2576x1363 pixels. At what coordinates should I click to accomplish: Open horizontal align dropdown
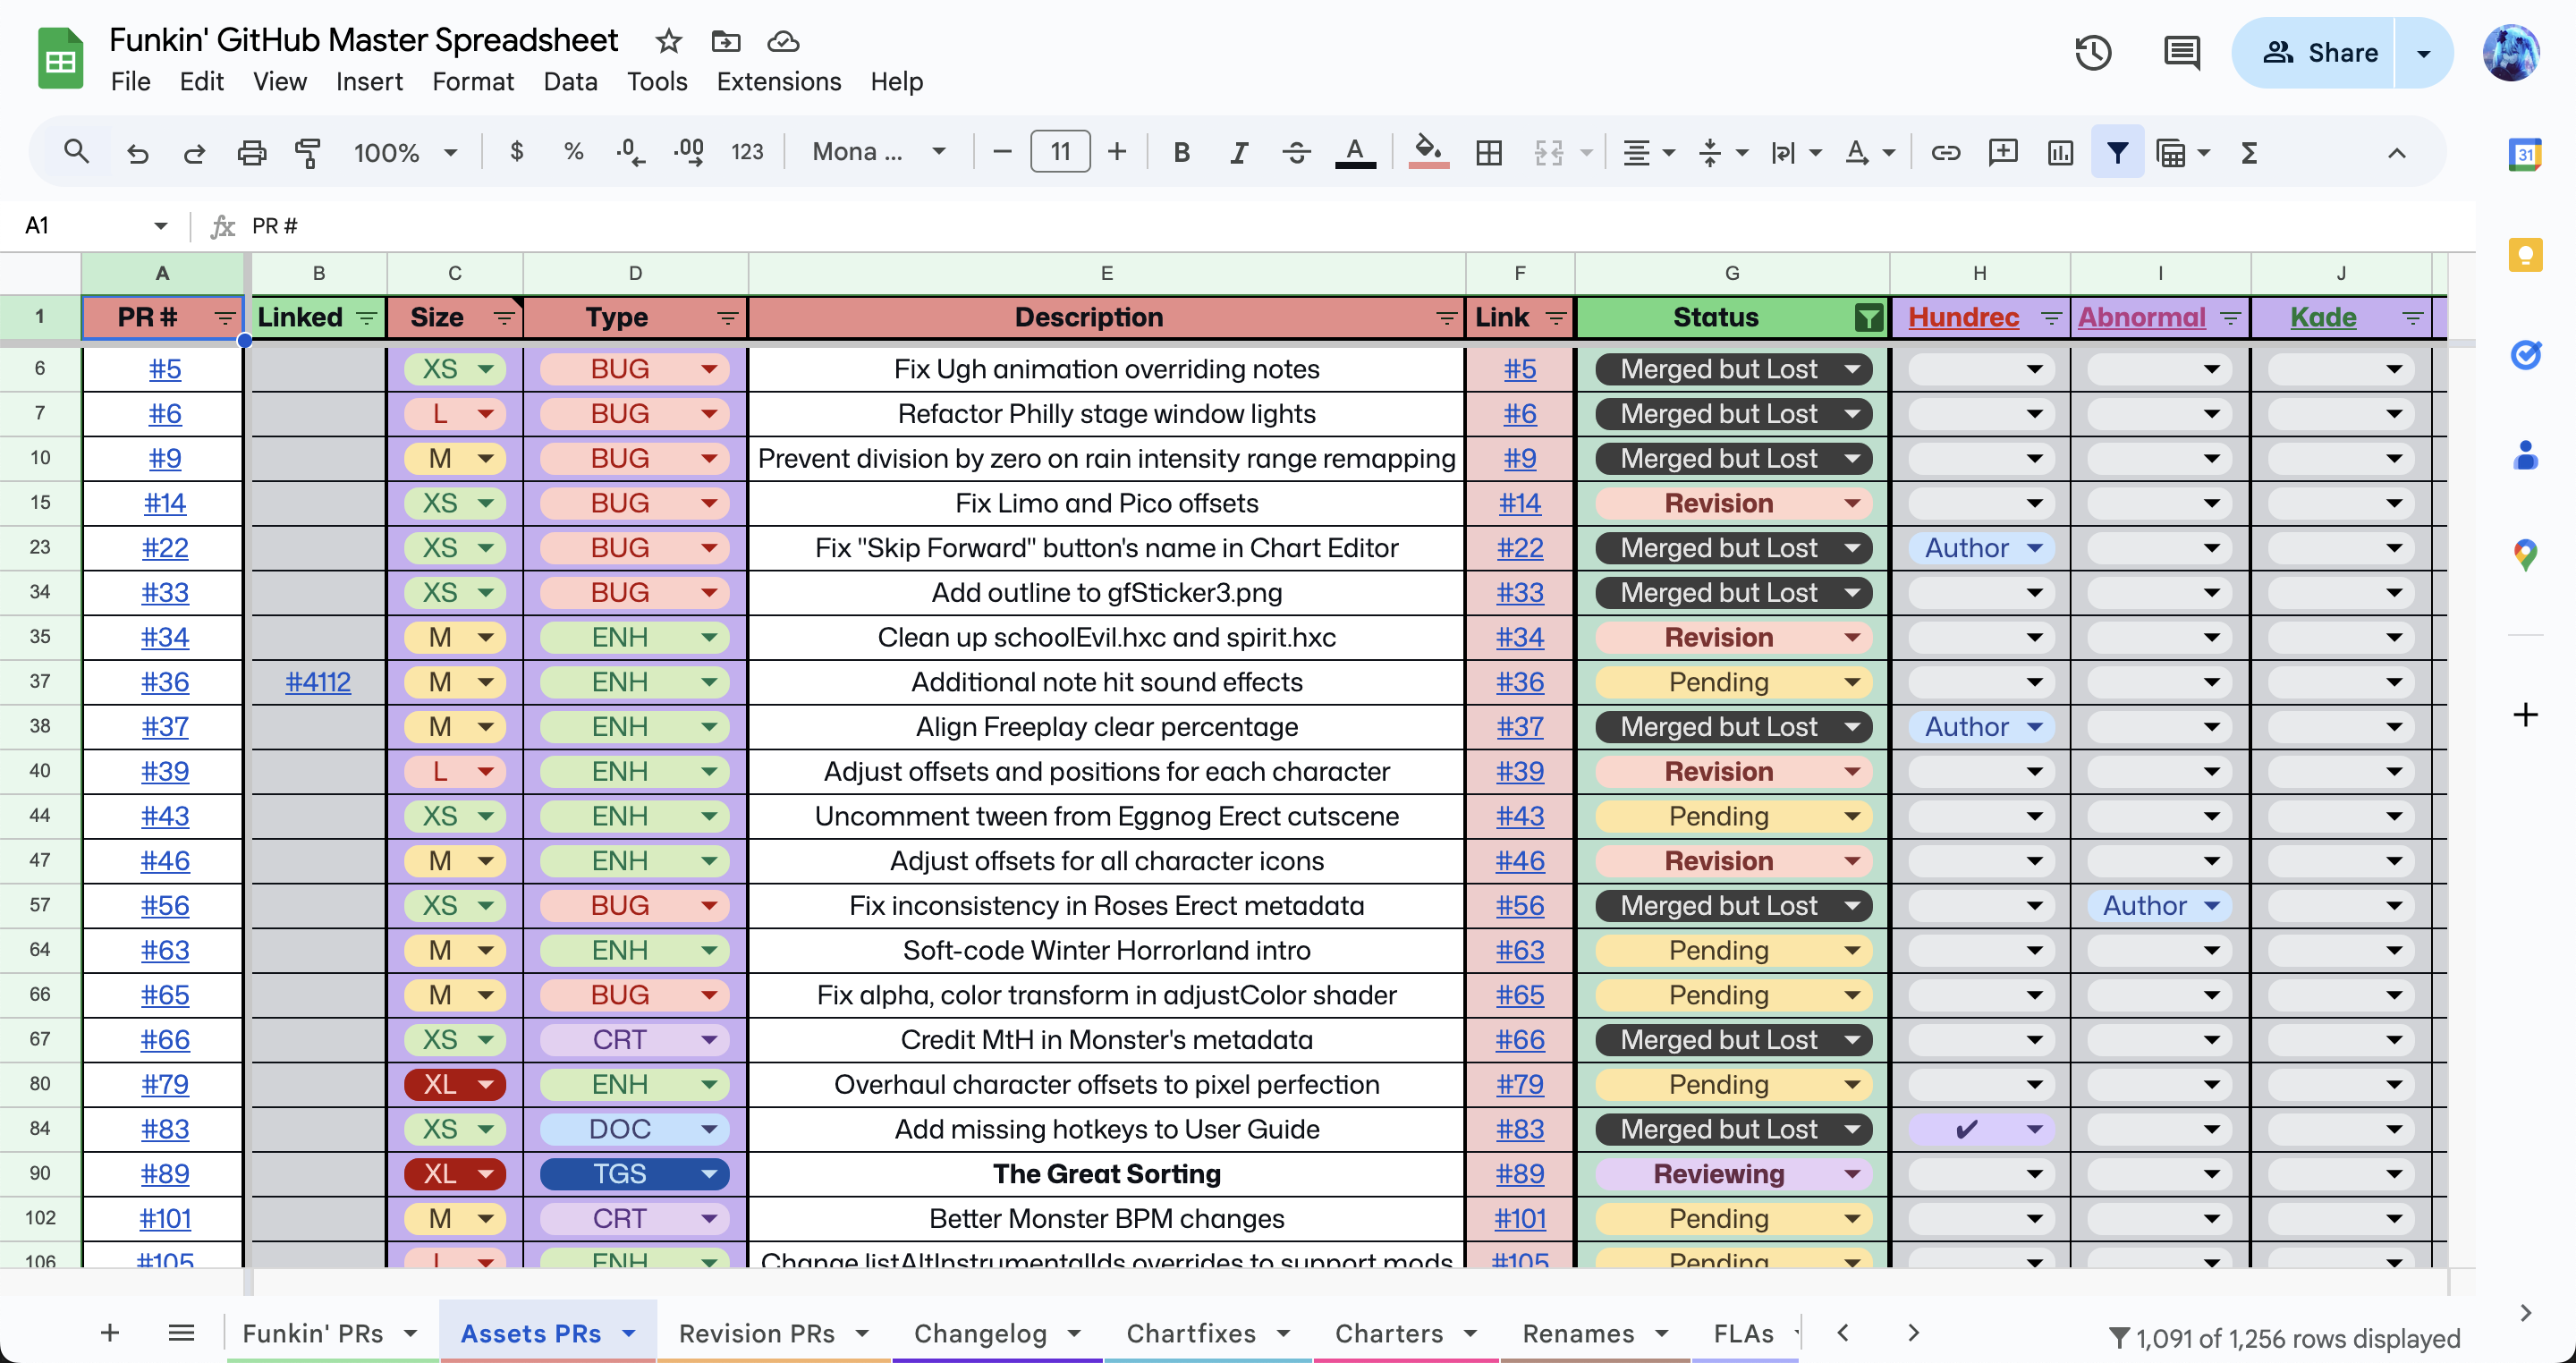pos(1648,152)
